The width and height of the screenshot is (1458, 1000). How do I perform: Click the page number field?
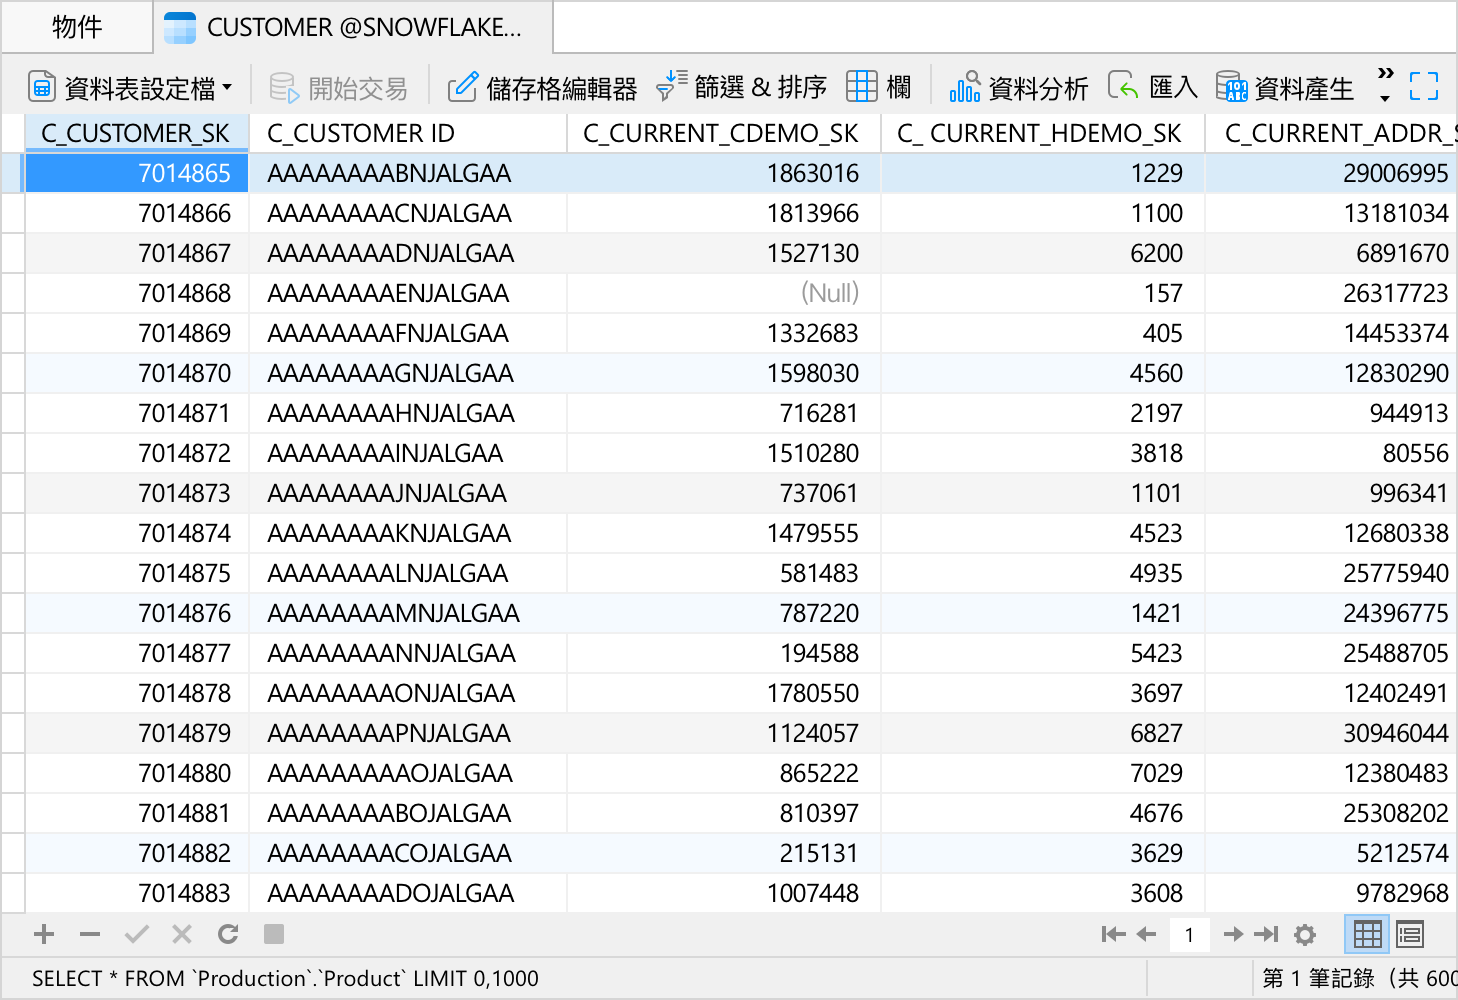pyautogui.click(x=1189, y=935)
